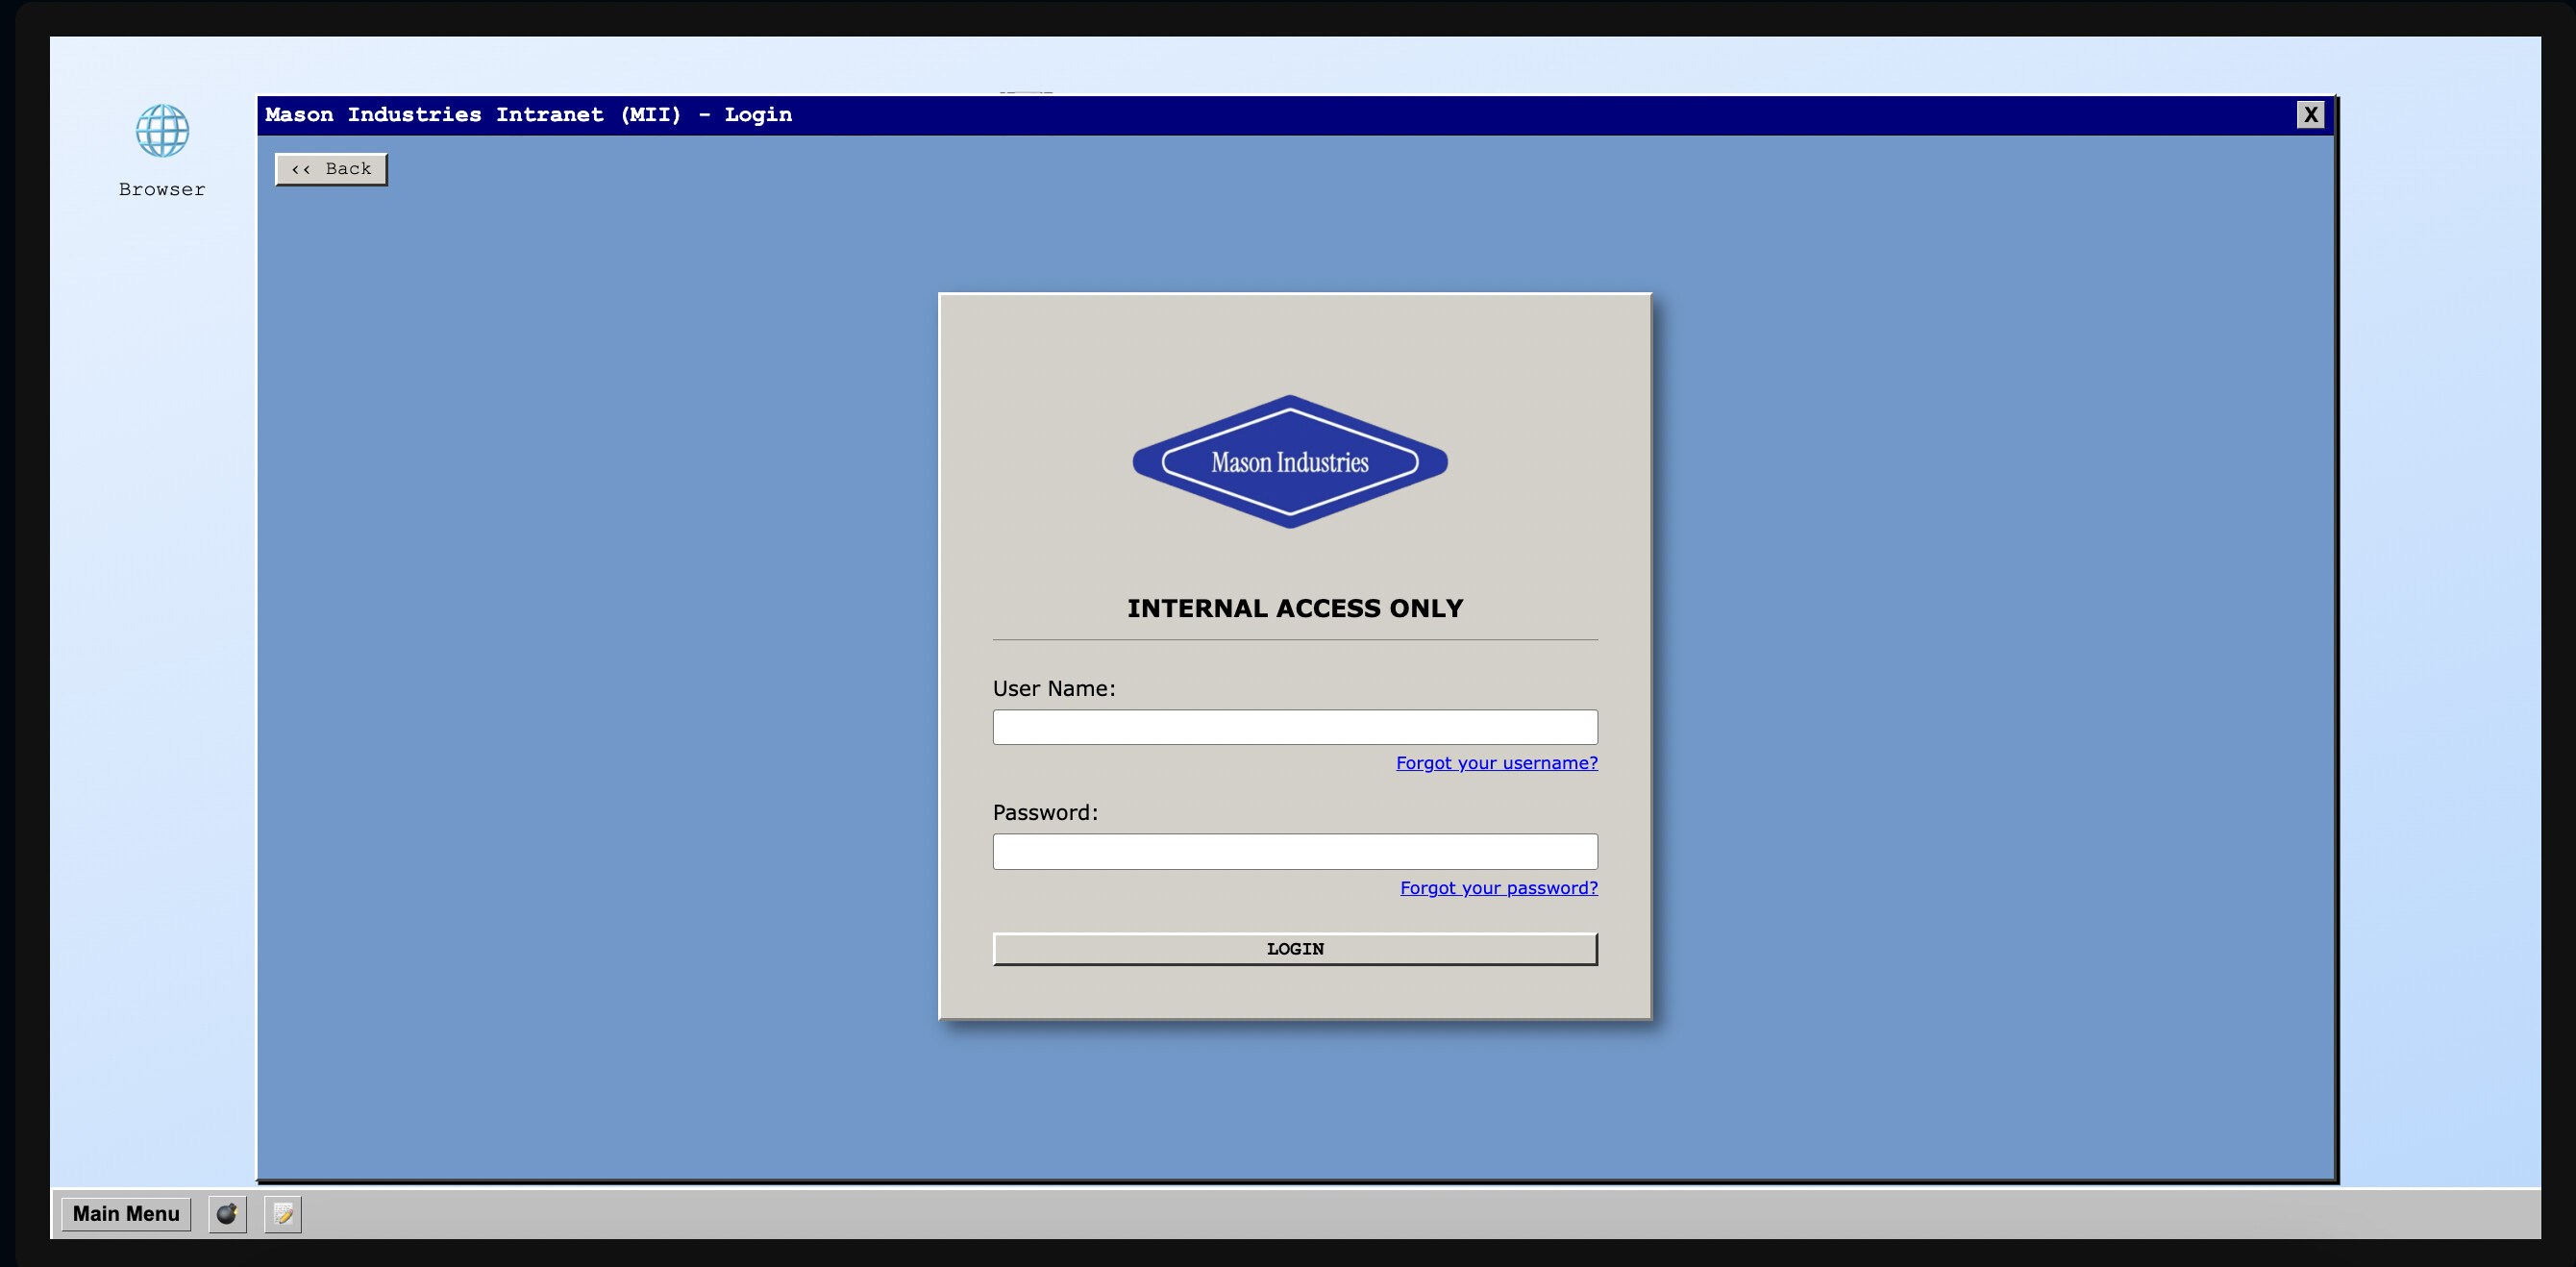Click the INTERNAL ACCESS ONLY heading
The image size is (2576, 1267).
click(x=1294, y=607)
